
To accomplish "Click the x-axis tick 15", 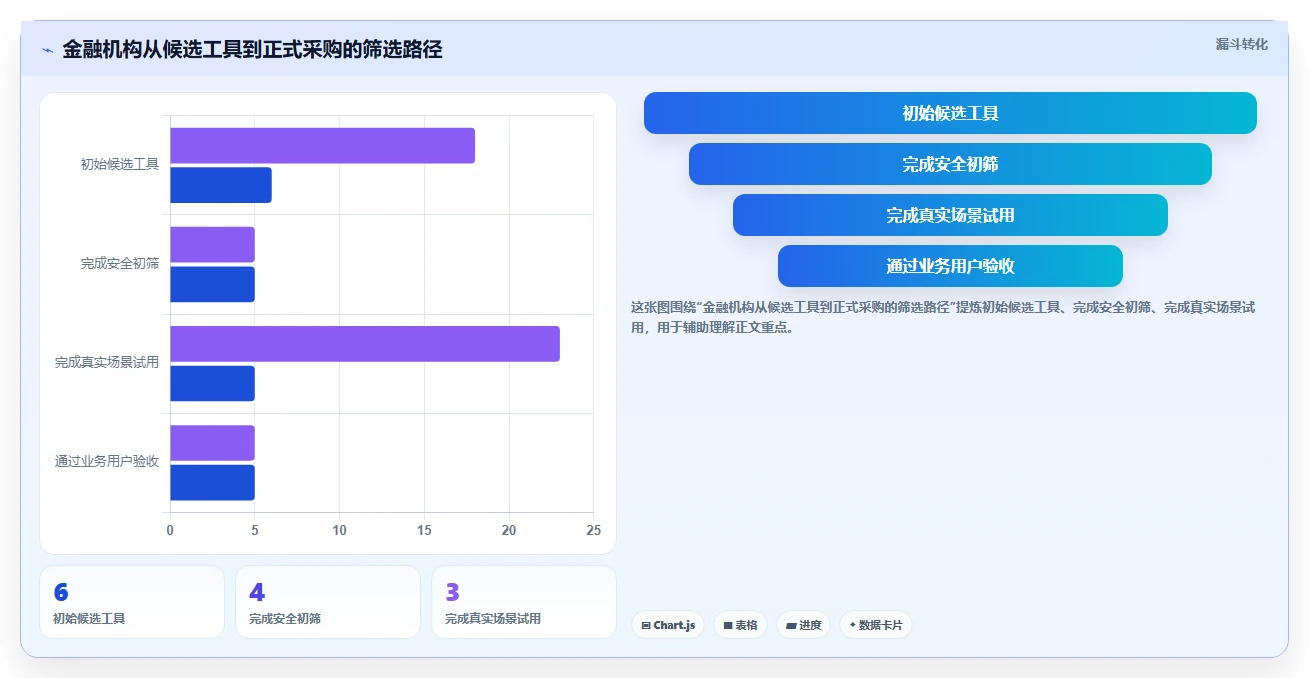I will 424,530.
